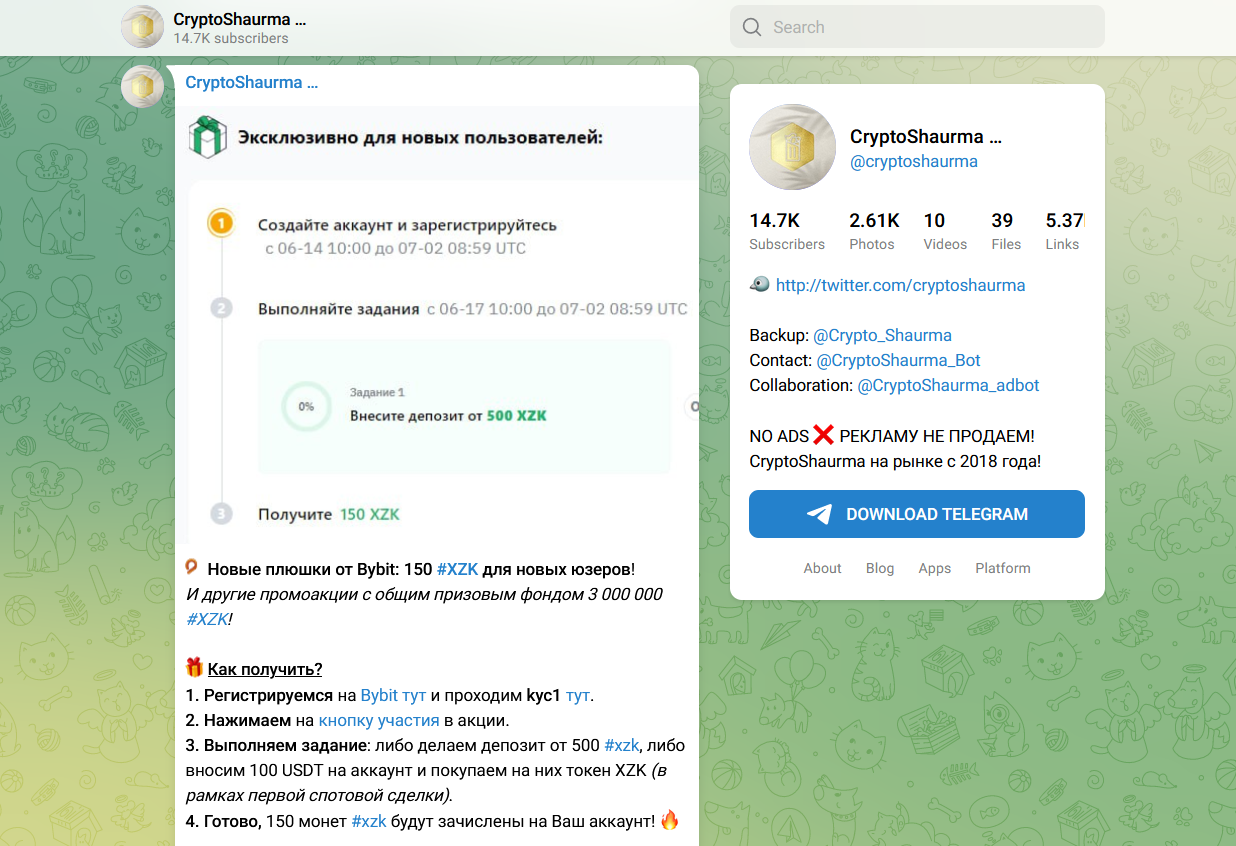
Task: Open the large gold avatar in the channel info card
Action: click(x=792, y=147)
